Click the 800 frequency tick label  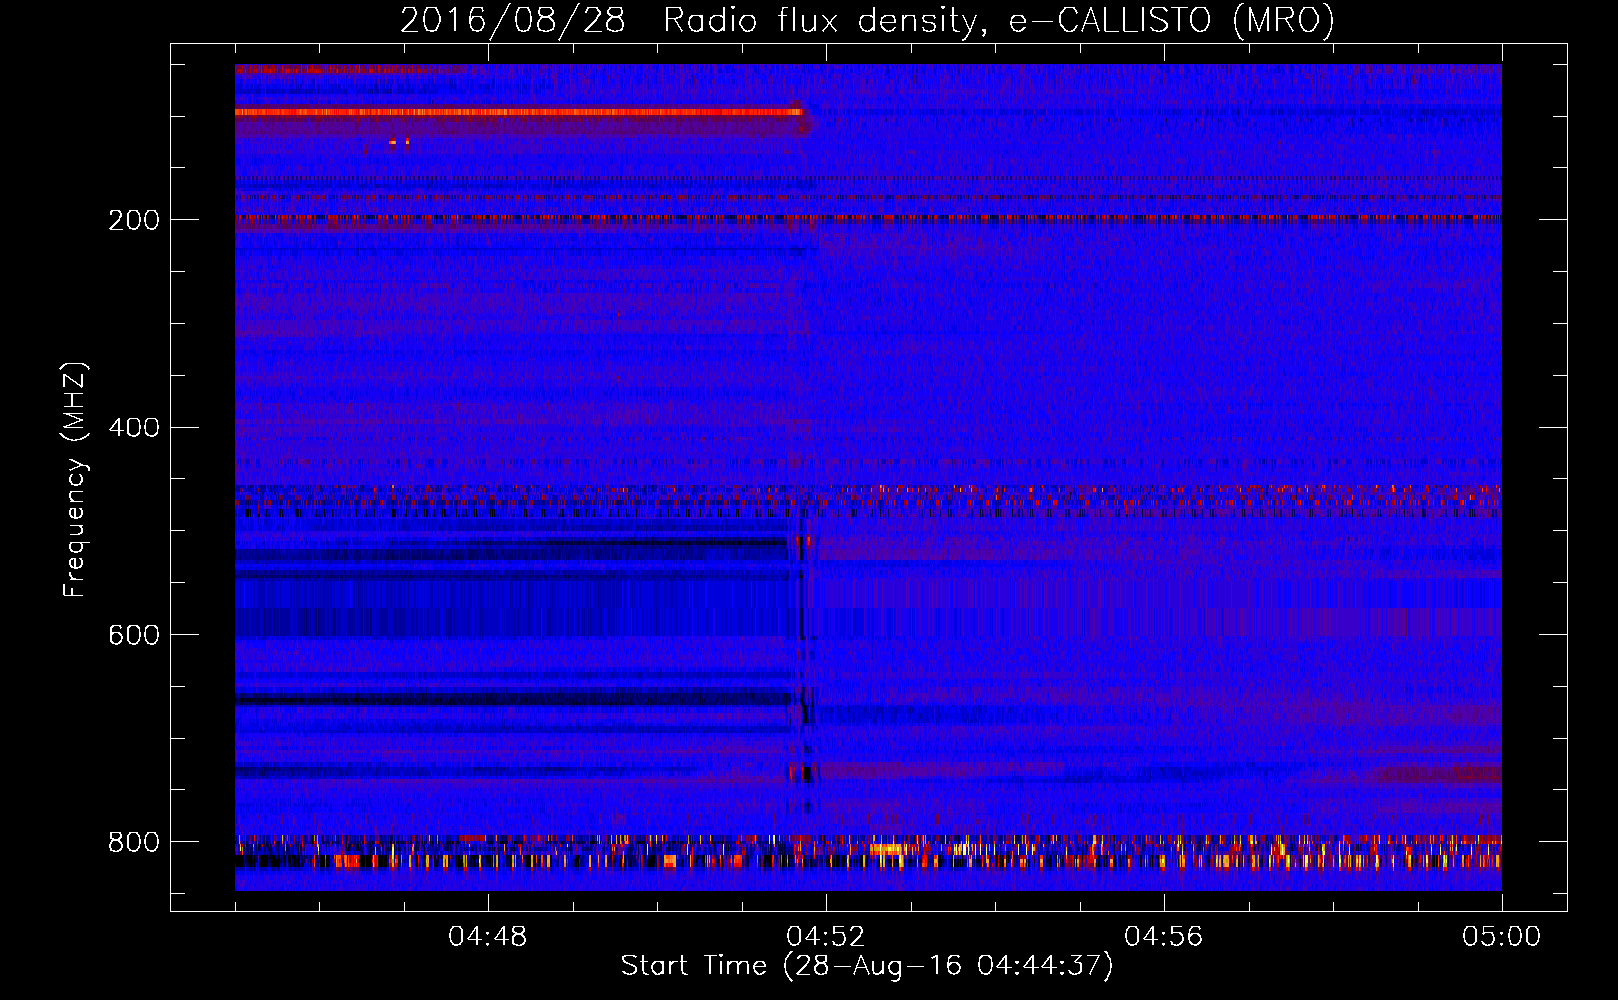tap(133, 843)
